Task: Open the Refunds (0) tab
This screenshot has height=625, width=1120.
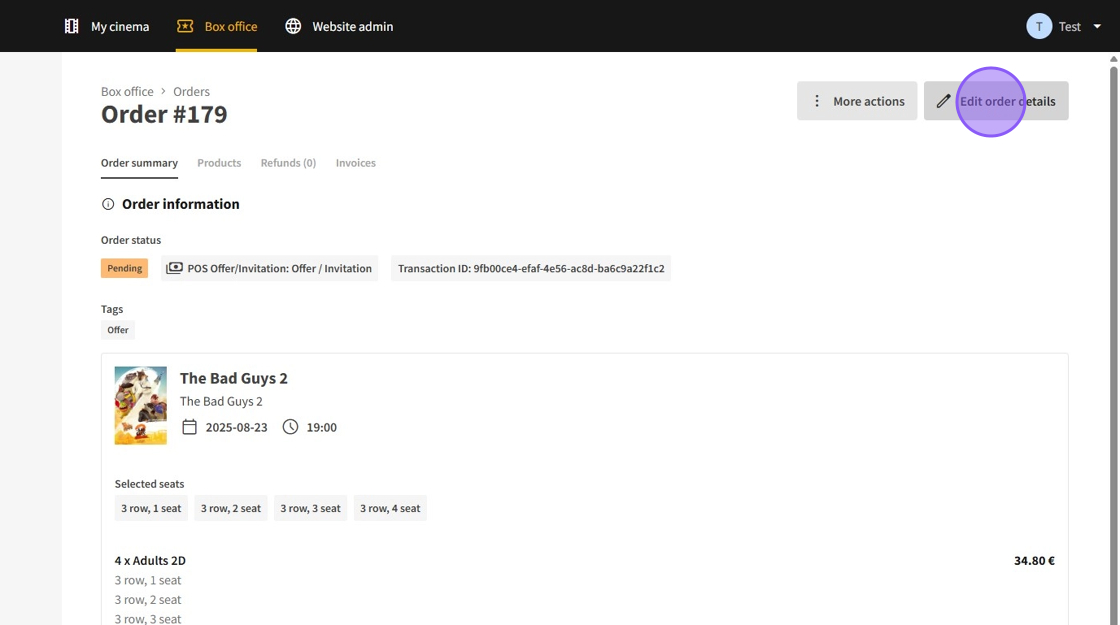Action: 288,163
